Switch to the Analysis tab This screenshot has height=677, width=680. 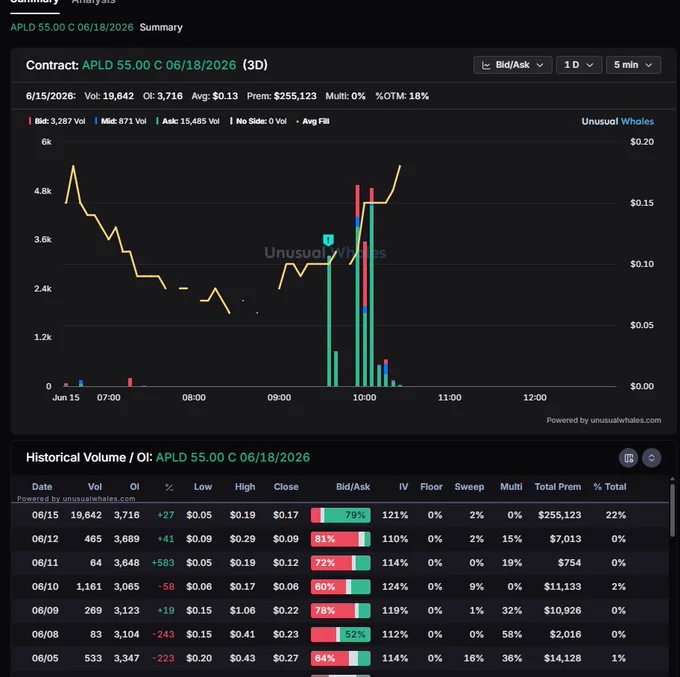[93, 2]
